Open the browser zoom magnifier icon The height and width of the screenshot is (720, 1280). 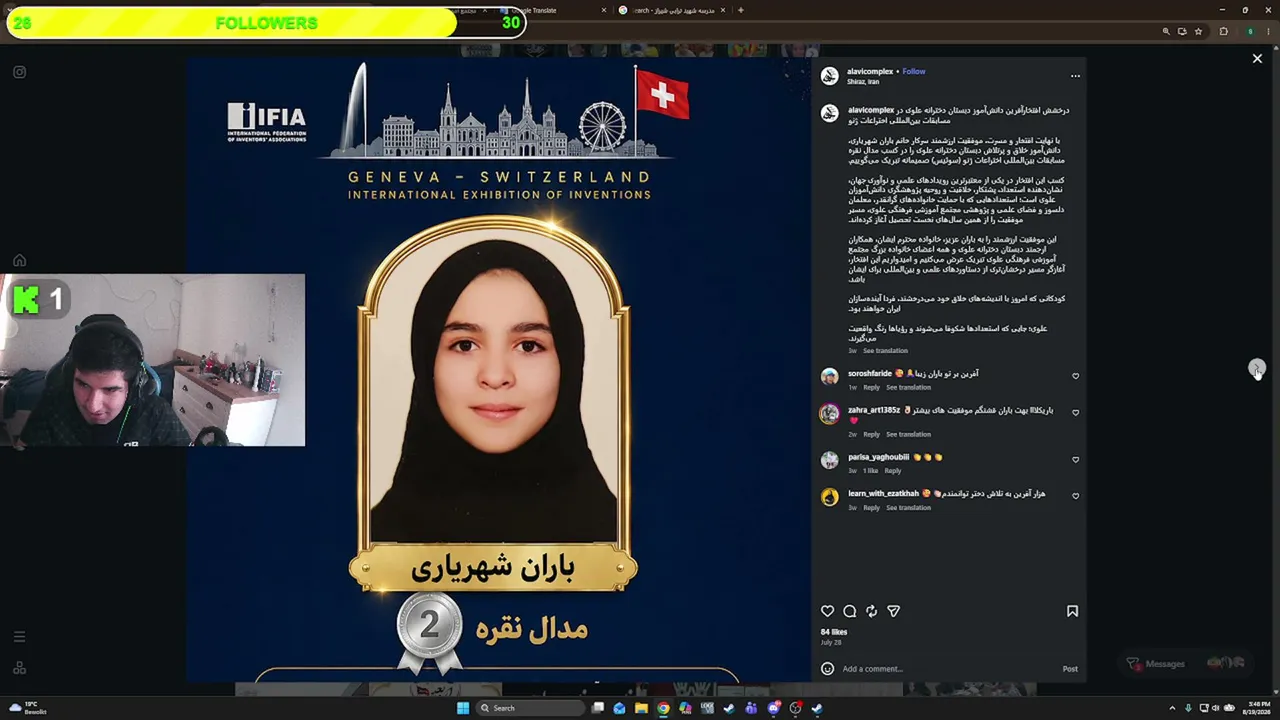[x=1166, y=32]
